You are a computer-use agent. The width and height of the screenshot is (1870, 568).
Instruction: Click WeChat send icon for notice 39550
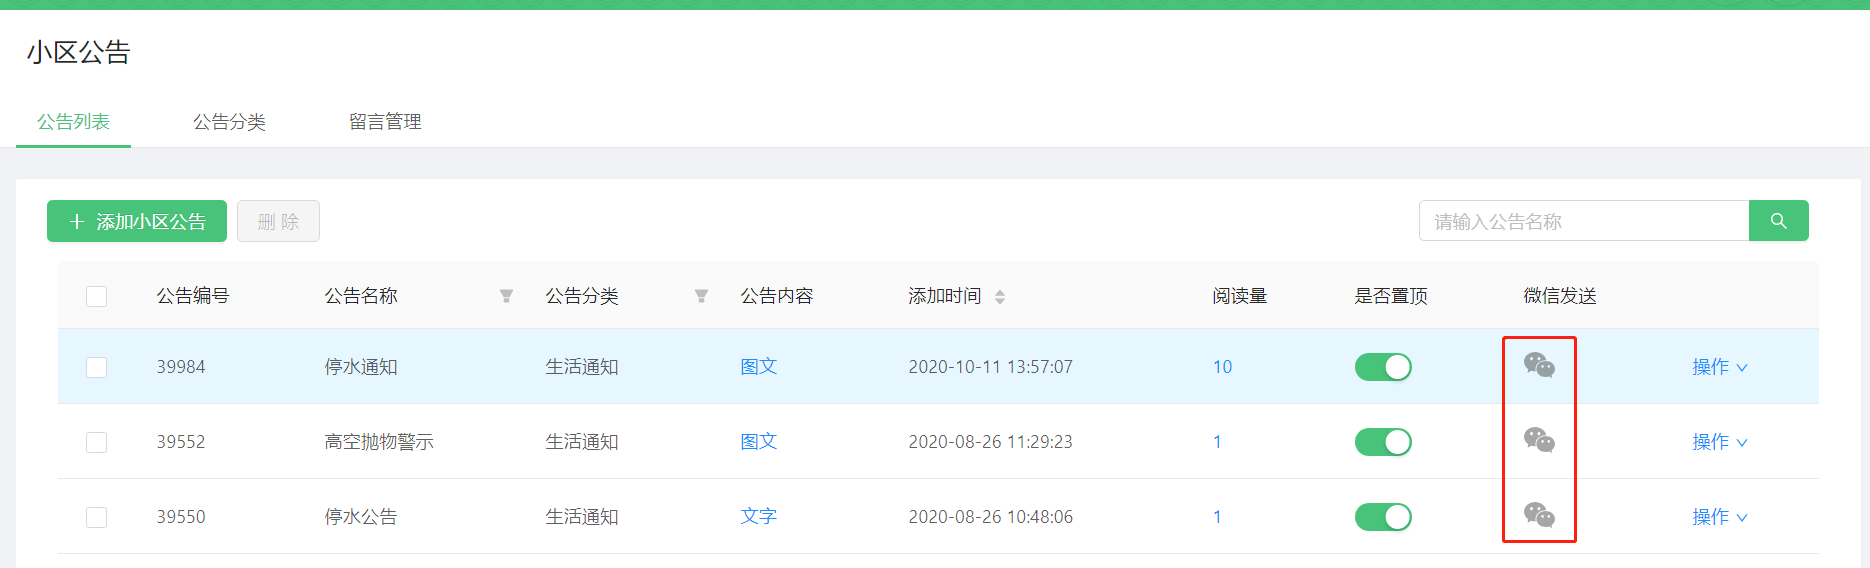(1539, 515)
